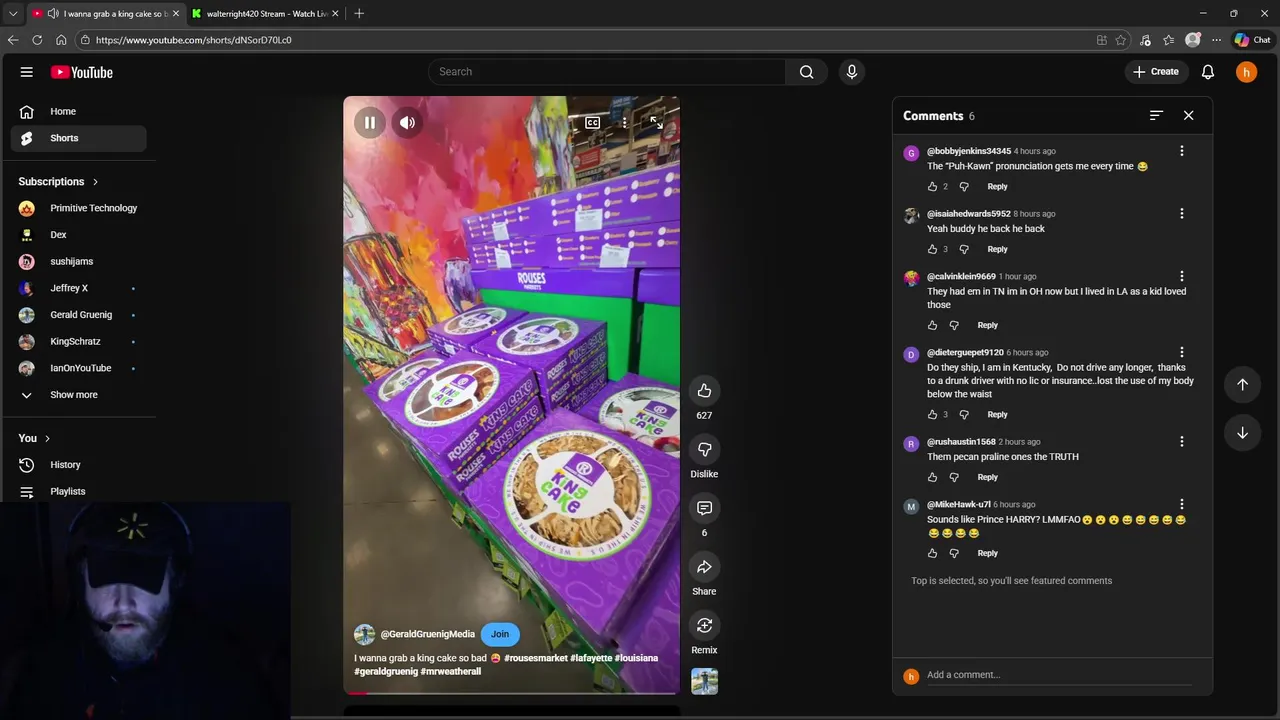Remix this Short
Image resolution: width=1280 pixels, height=720 pixels.
coord(704,626)
